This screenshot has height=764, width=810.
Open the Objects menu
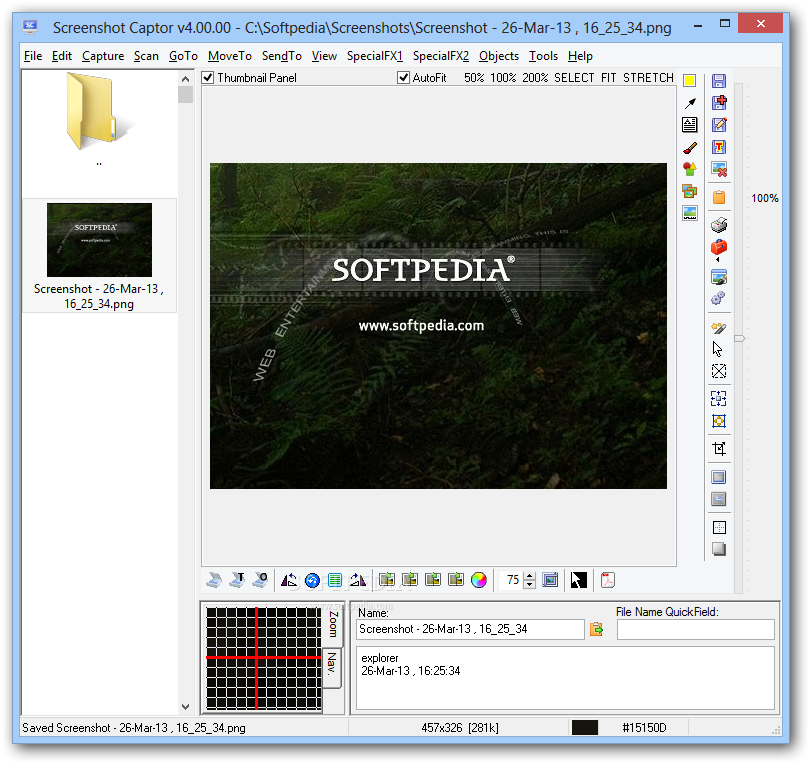pos(499,56)
